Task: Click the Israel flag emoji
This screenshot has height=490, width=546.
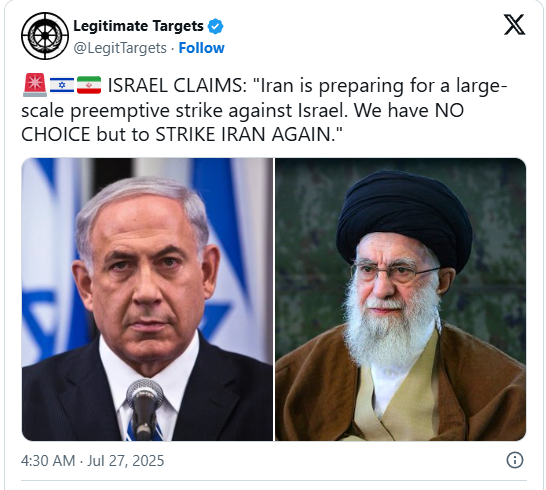Action: pyautogui.click(x=62, y=85)
